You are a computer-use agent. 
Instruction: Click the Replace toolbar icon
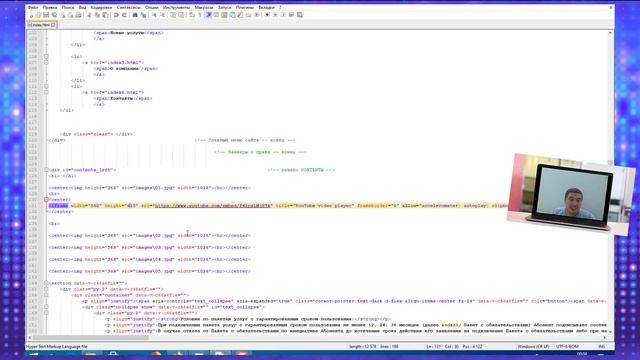[x=143, y=15]
